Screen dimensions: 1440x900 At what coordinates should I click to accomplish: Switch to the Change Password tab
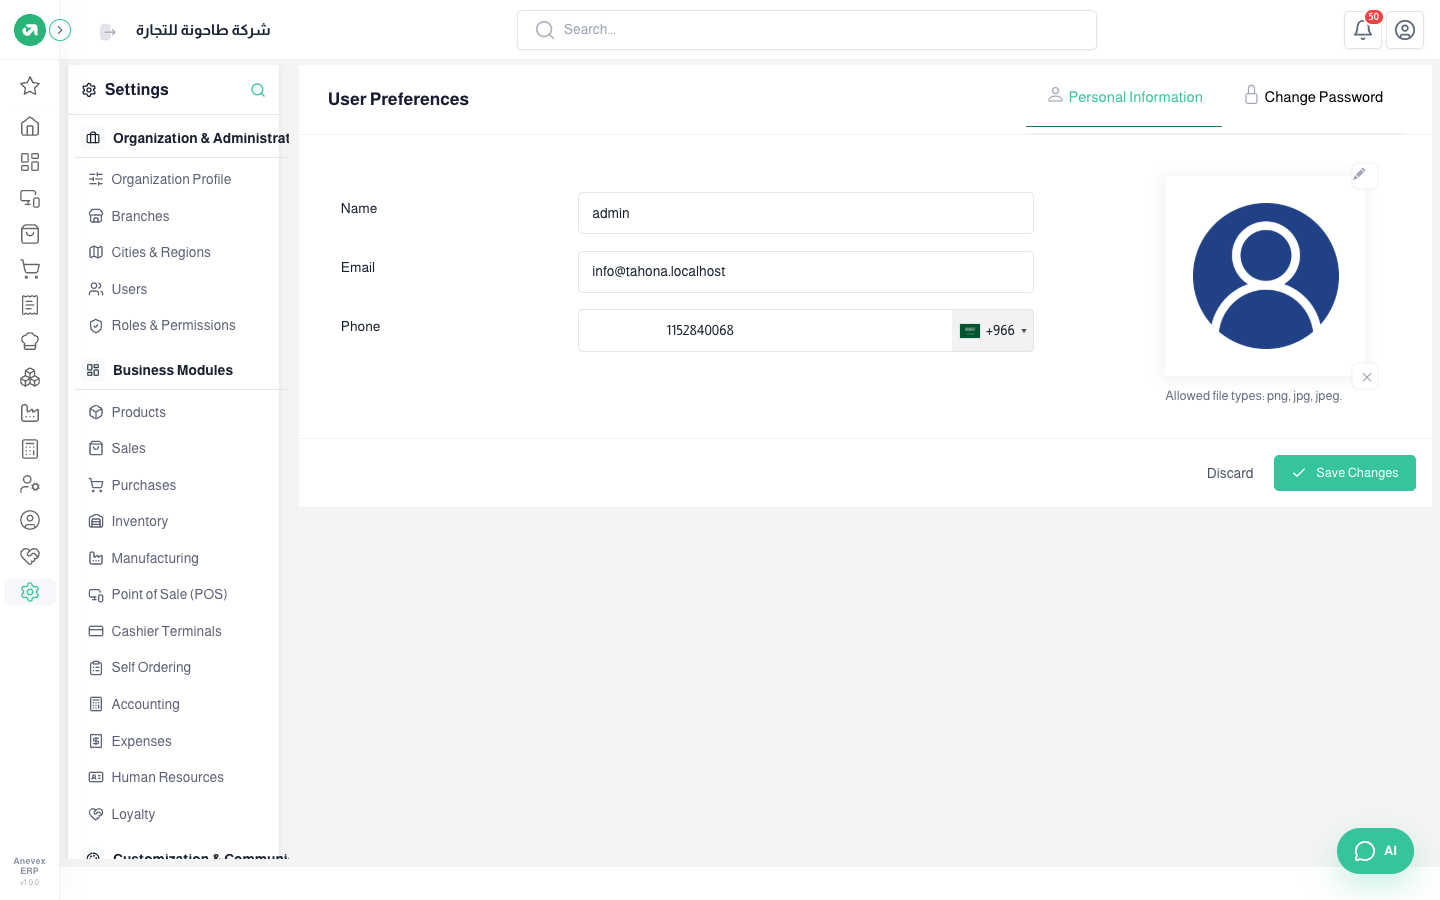(x=1313, y=97)
